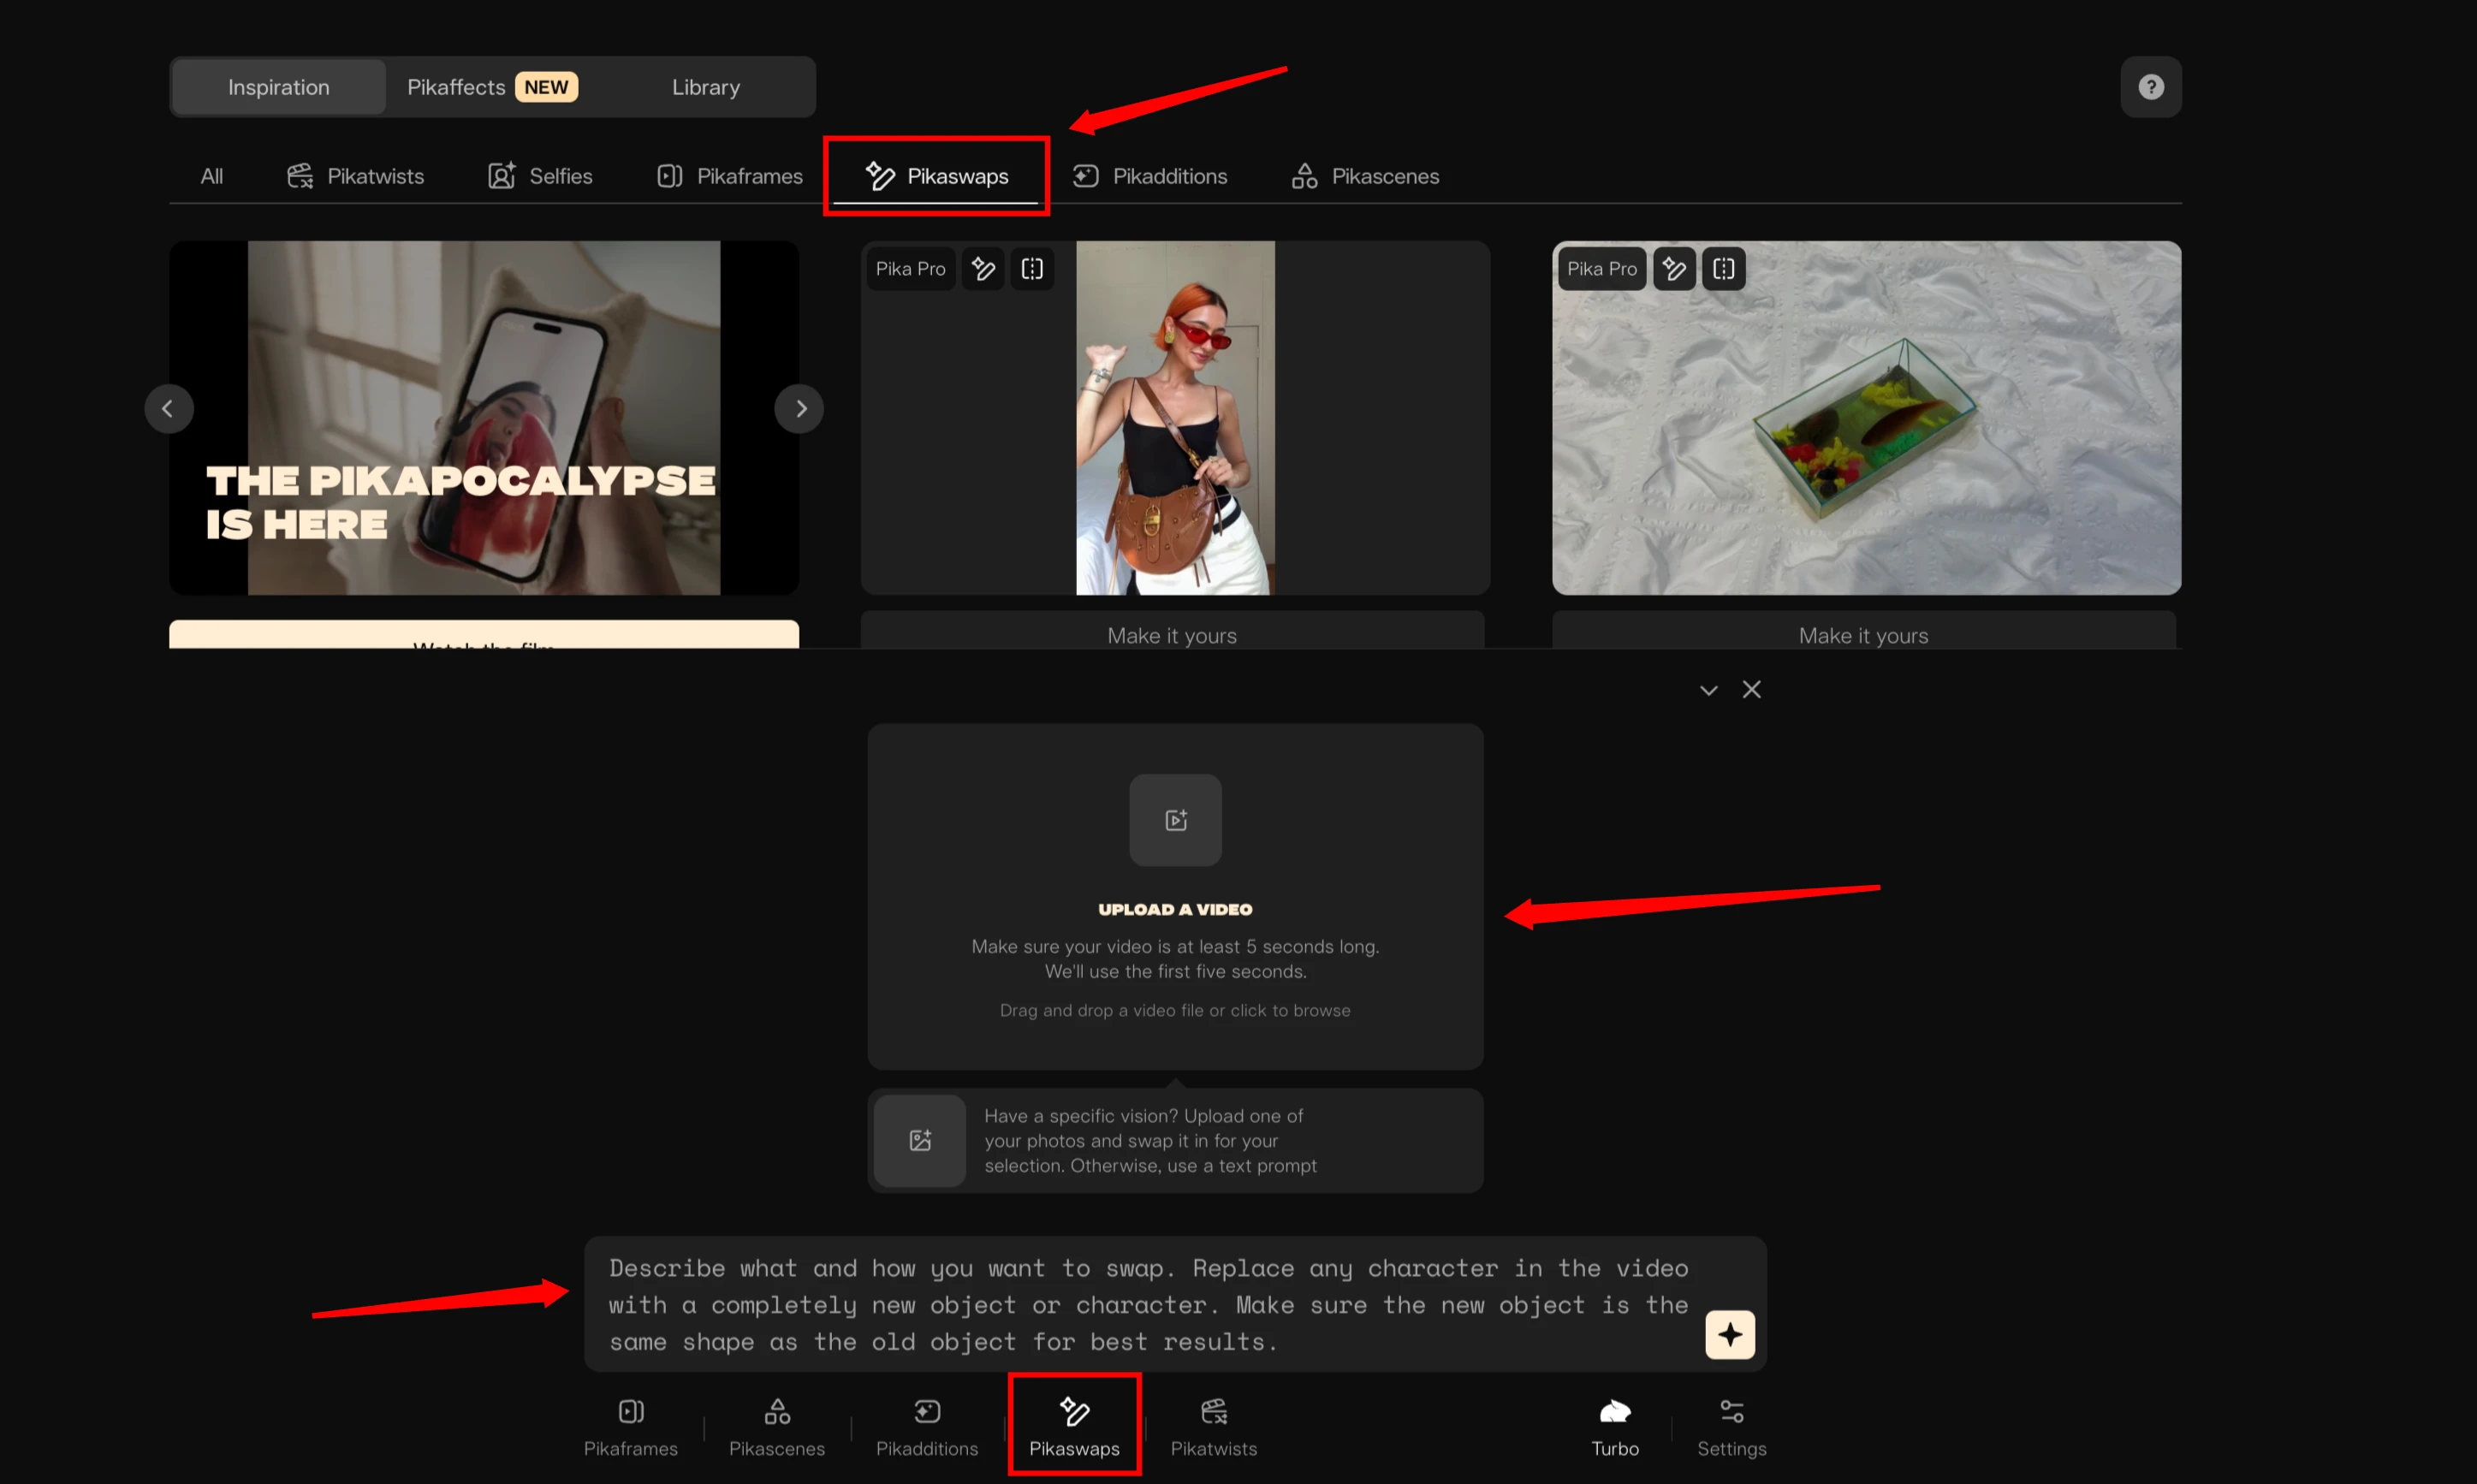This screenshot has width=2477, height=1484.
Task: Click Pikaframes icon on fish tank card
Action: coord(1723,269)
